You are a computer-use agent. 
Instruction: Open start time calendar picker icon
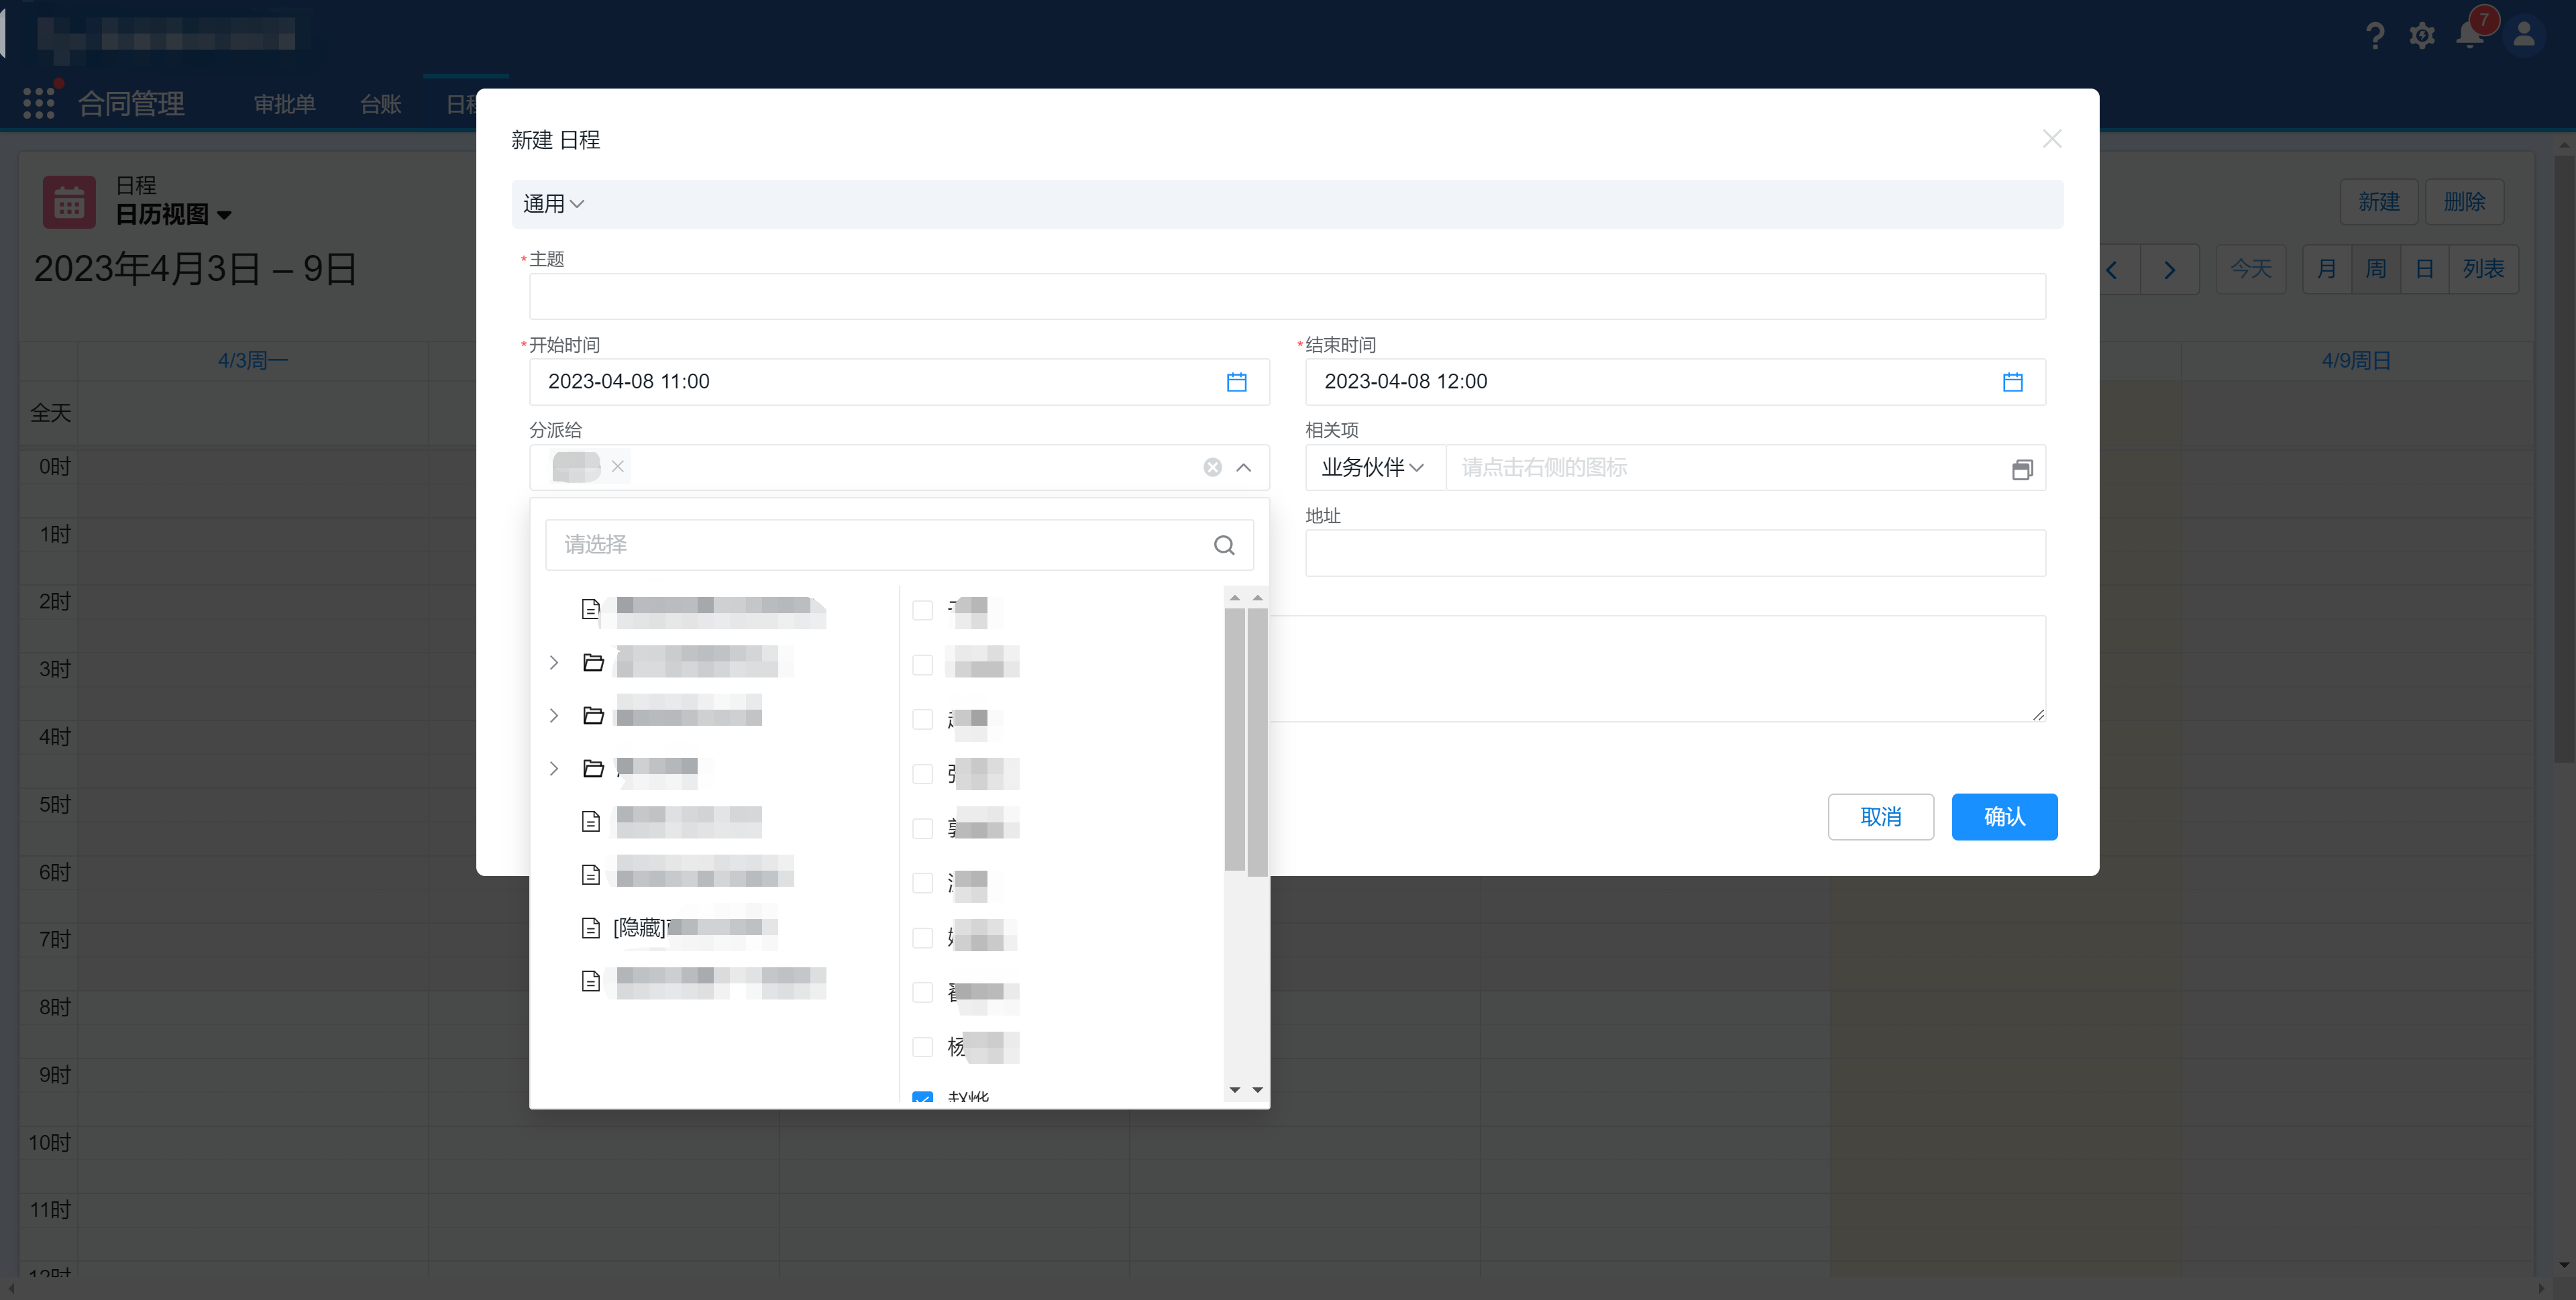[1236, 382]
